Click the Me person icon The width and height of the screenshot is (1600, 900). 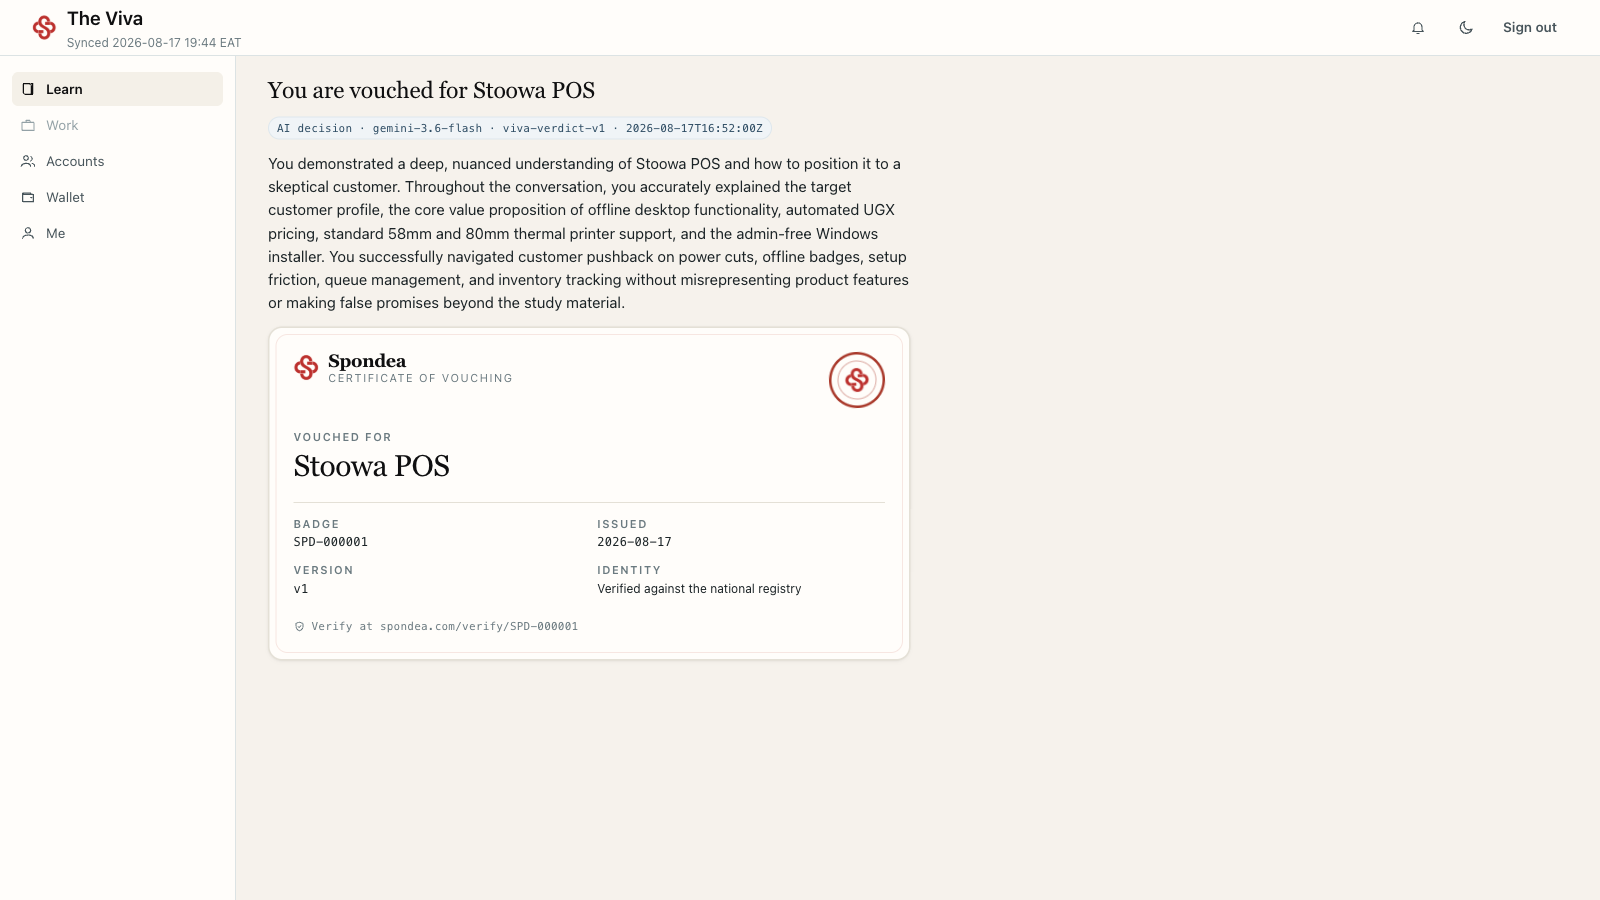(x=28, y=233)
